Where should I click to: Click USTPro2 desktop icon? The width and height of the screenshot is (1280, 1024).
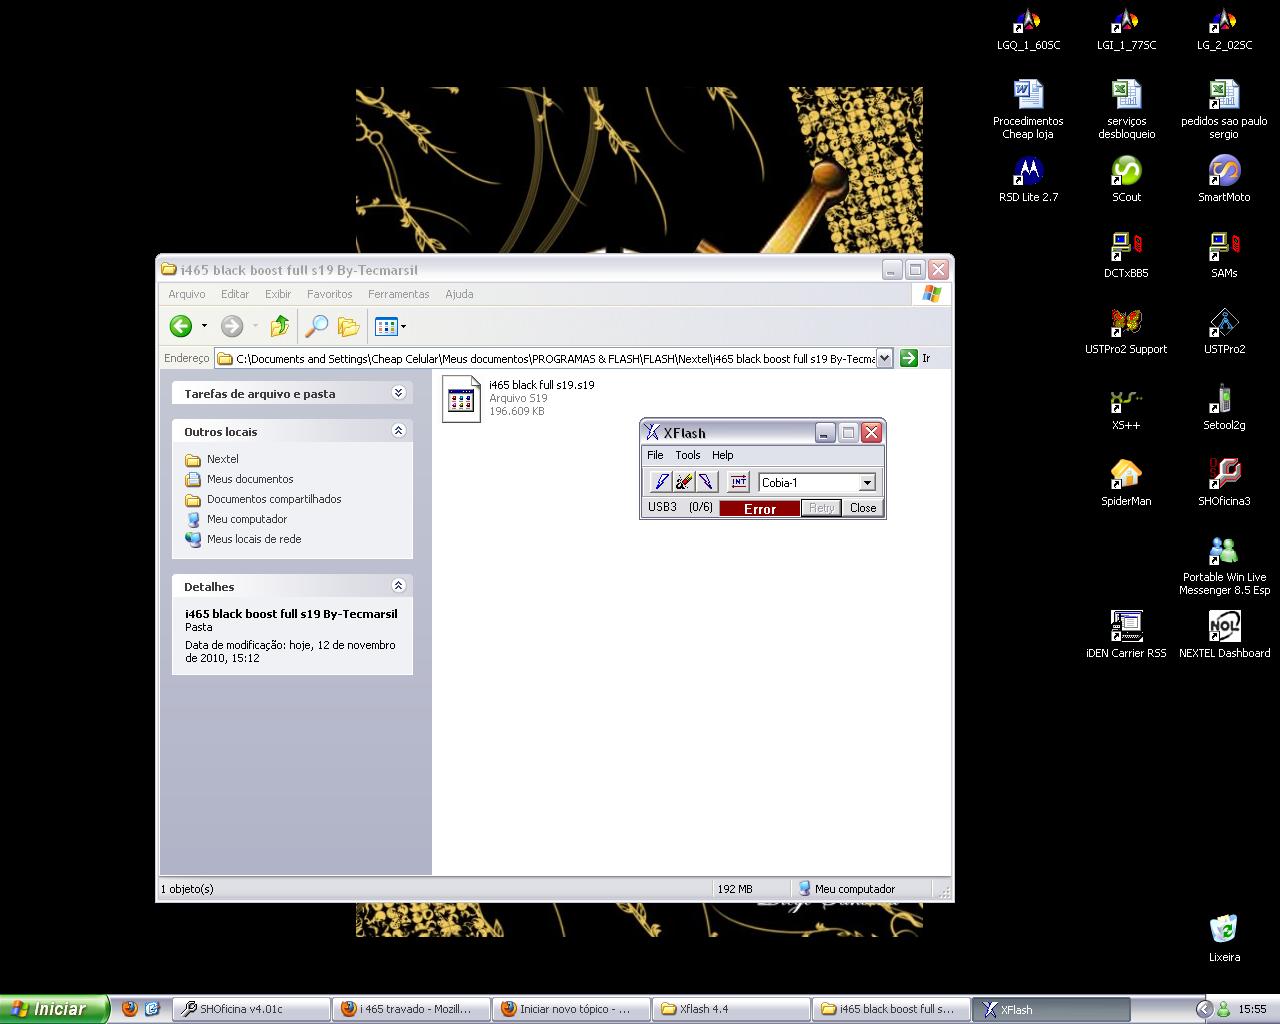pyautogui.click(x=1224, y=332)
